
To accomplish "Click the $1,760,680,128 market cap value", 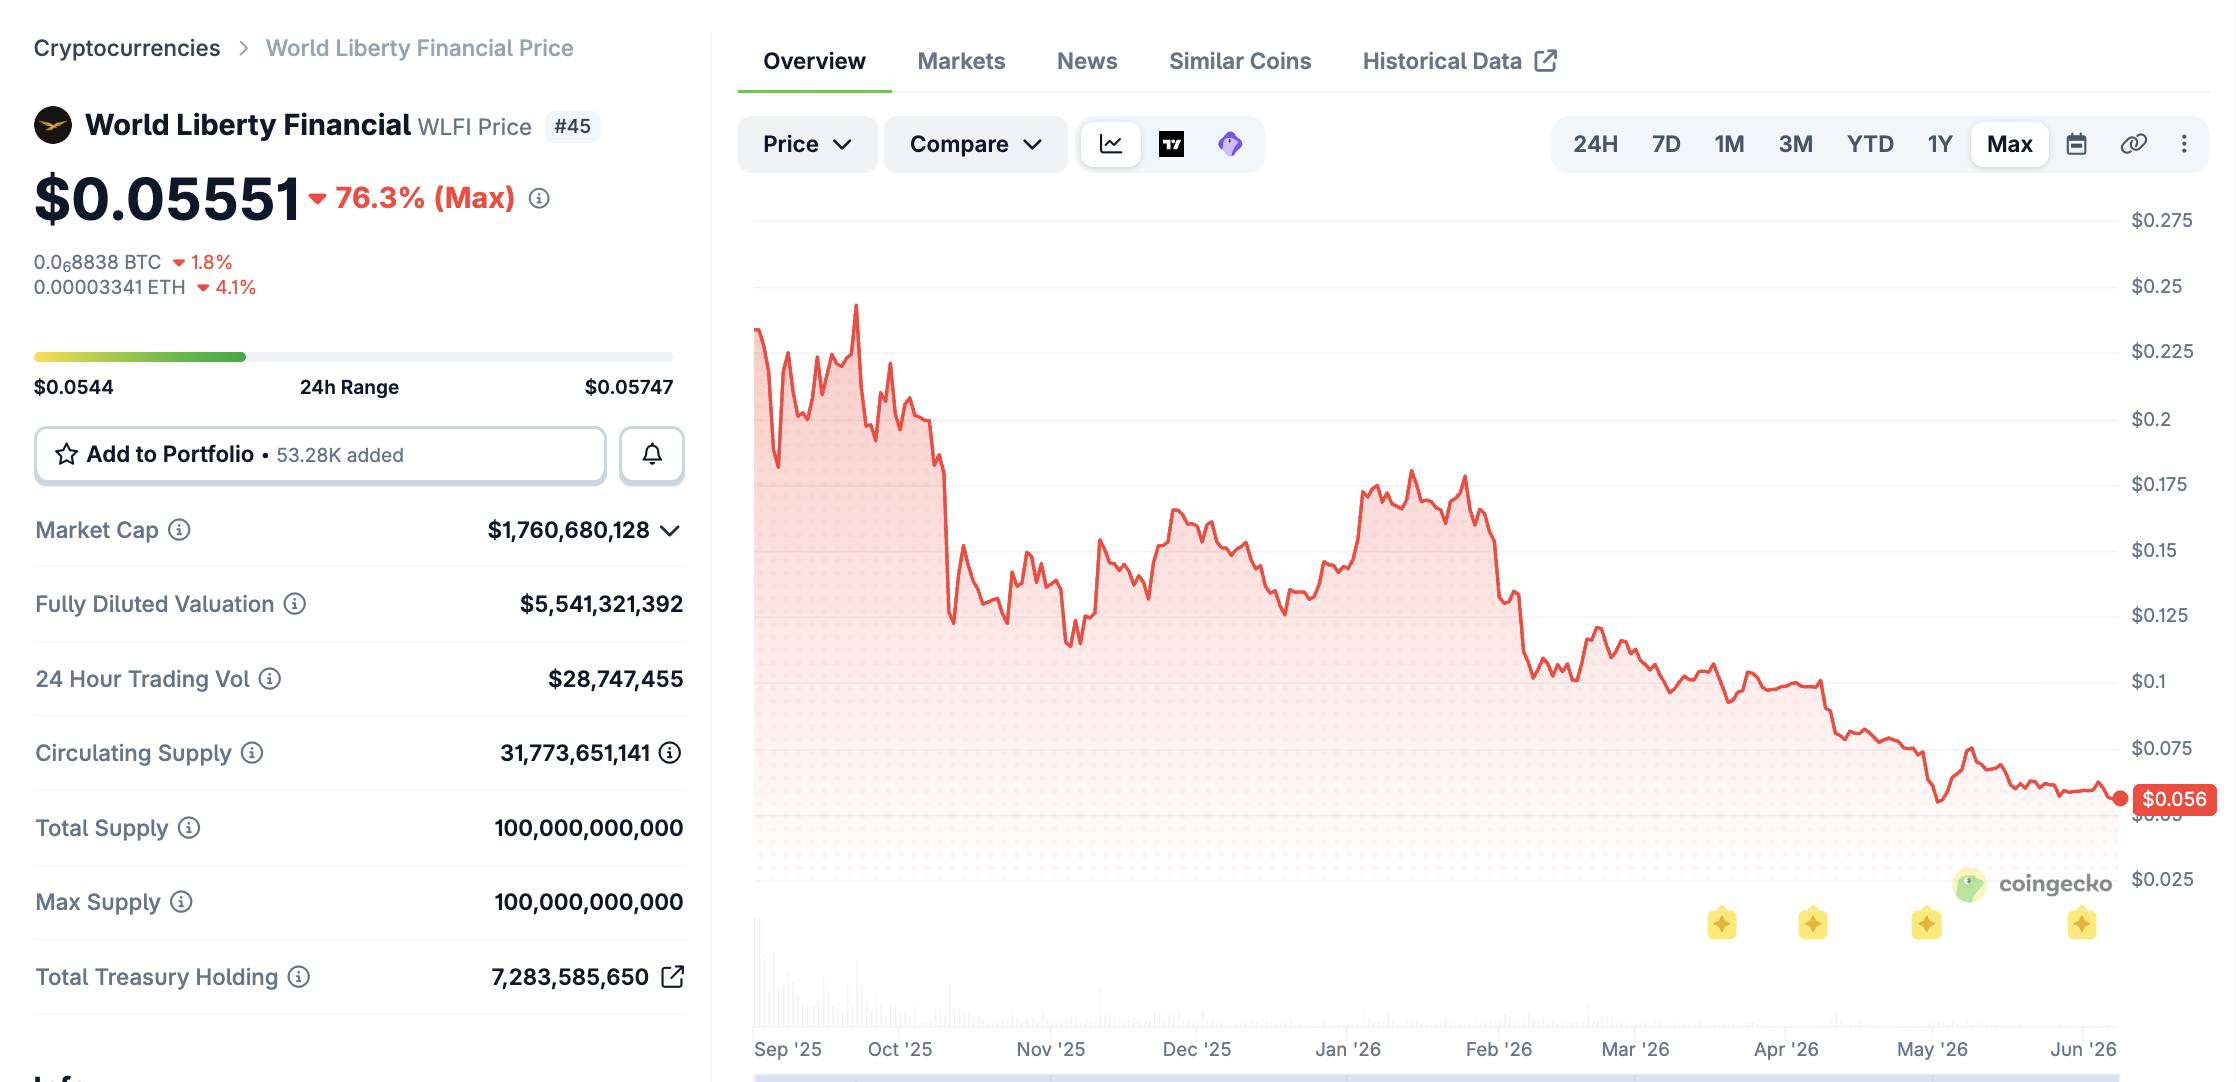I will [x=568, y=530].
